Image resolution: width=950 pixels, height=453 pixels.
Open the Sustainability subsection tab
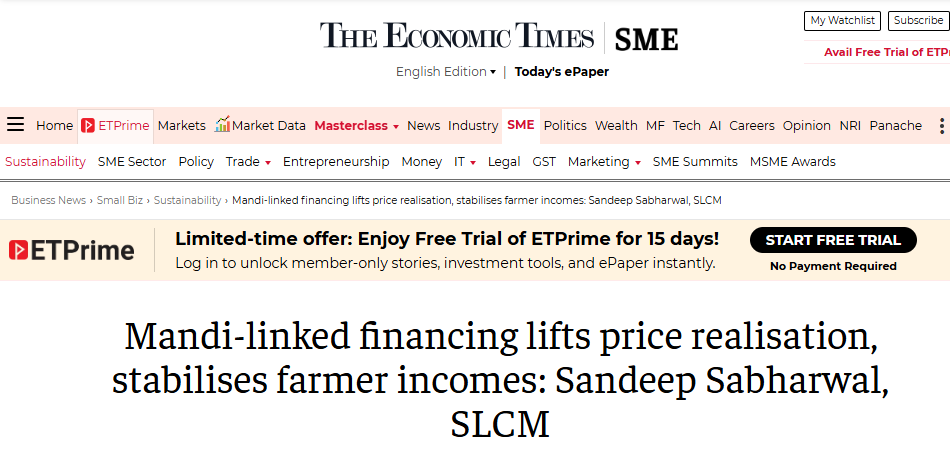(x=45, y=161)
